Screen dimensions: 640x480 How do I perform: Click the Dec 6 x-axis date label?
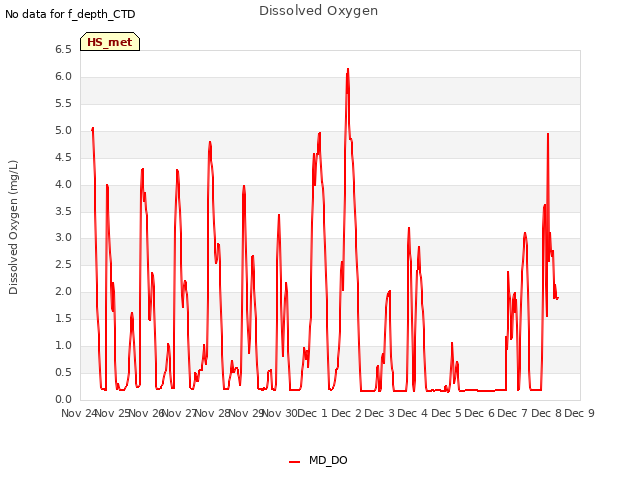(x=479, y=413)
